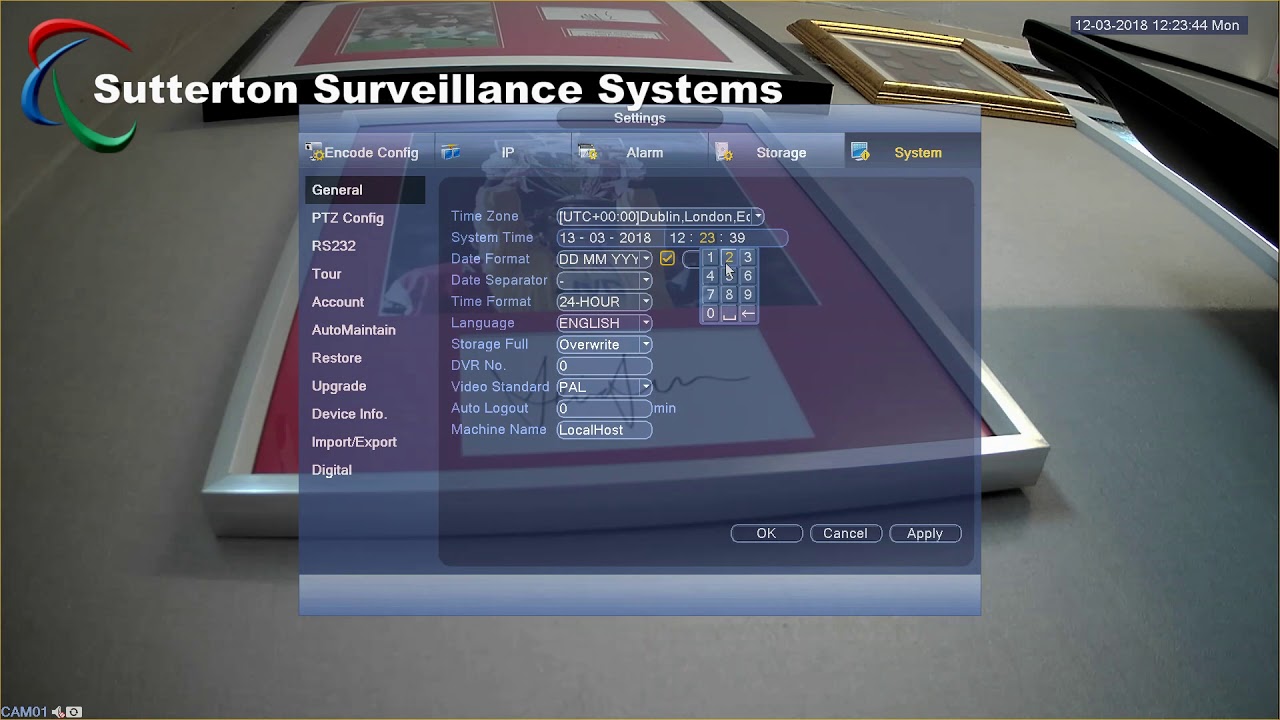Click the hour value 12 in System Time
The image size is (1280, 720).
[677, 238]
